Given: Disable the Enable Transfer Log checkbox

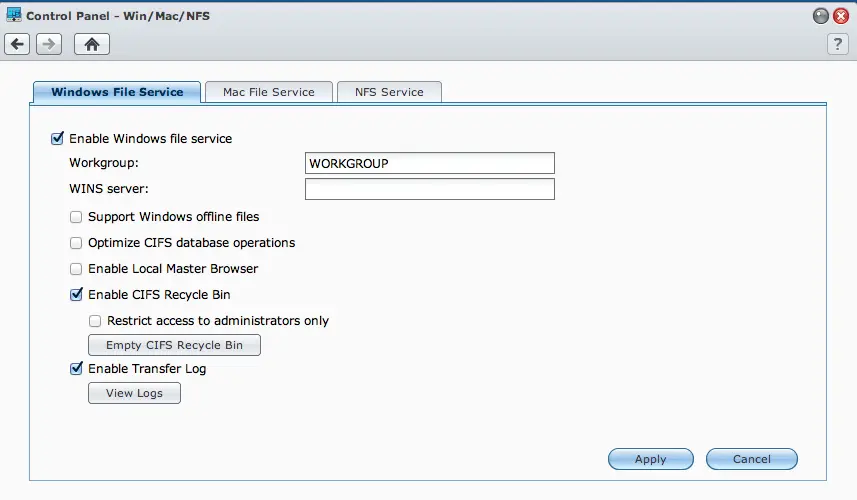Looking at the screenshot, I should click(x=76, y=369).
